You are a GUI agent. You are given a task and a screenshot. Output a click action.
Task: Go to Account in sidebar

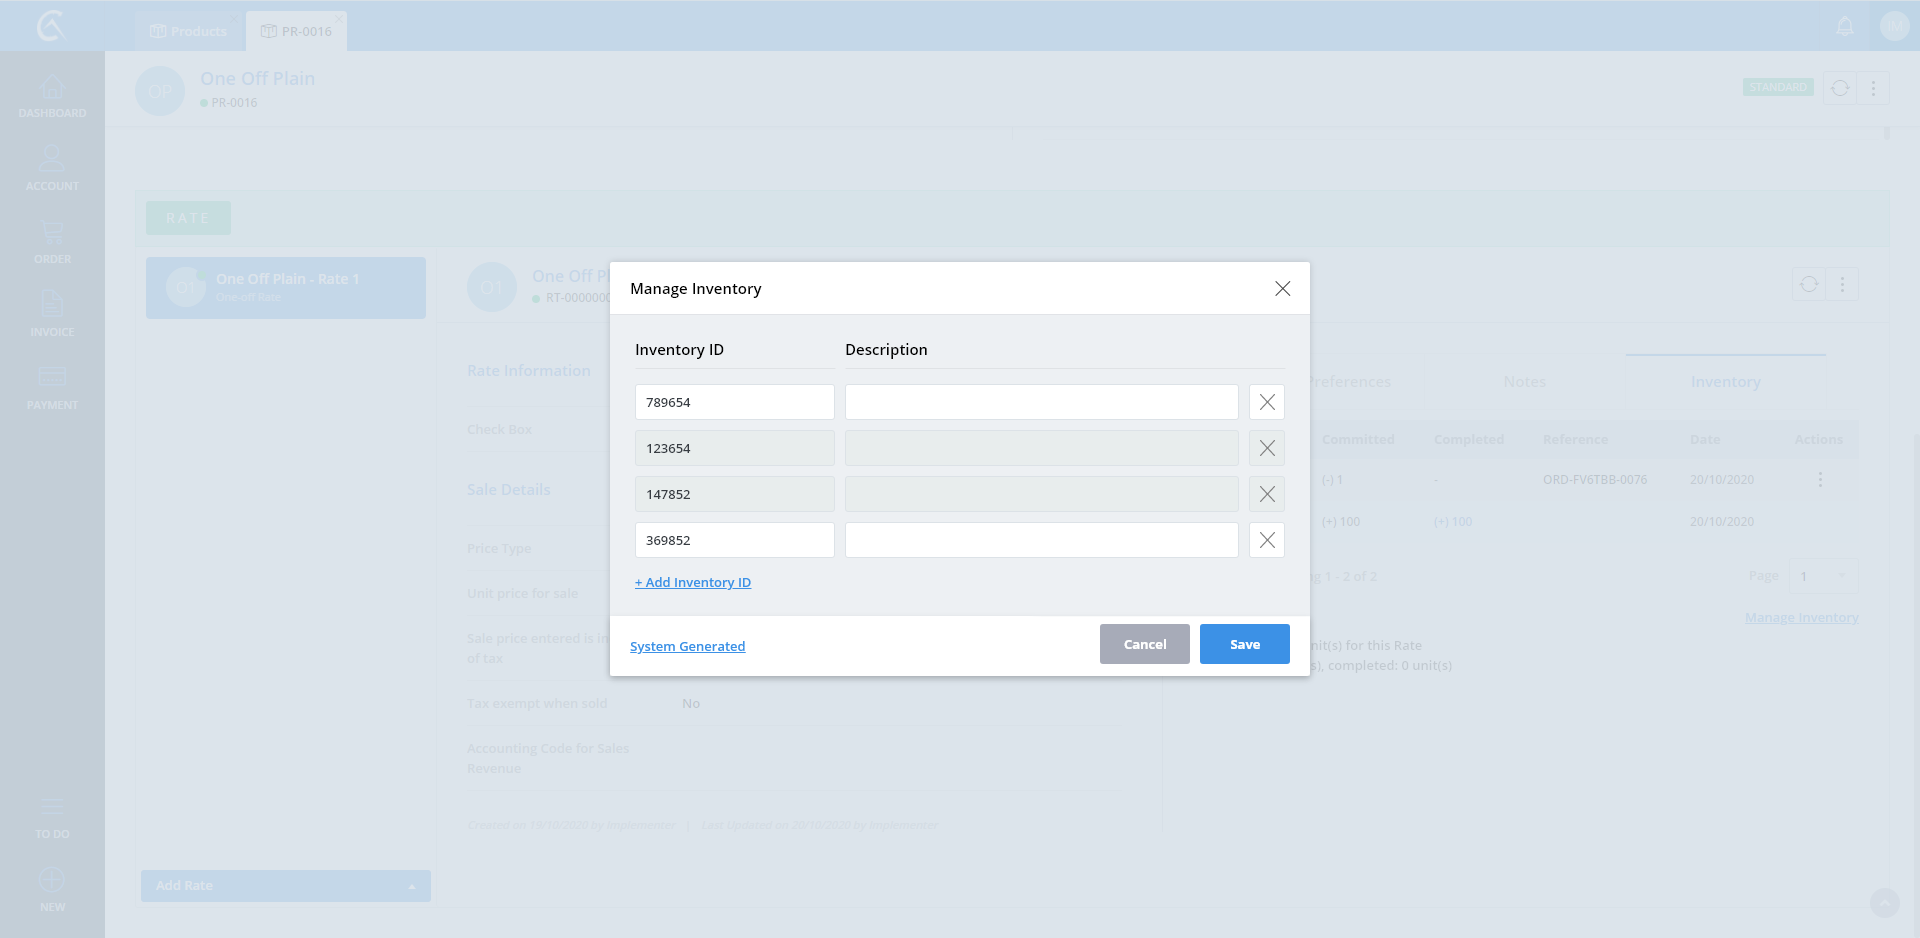pyautogui.click(x=52, y=168)
